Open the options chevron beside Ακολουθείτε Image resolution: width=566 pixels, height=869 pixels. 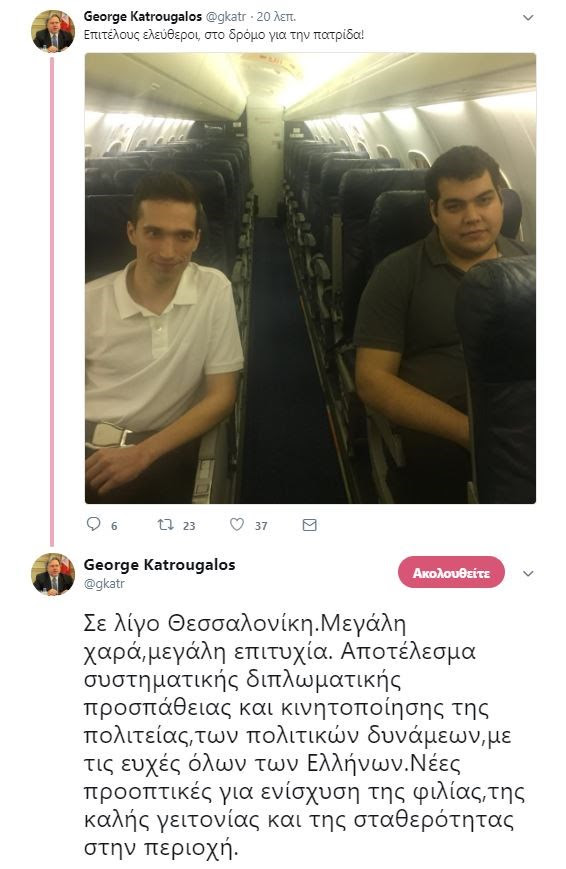click(x=528, y=574)
